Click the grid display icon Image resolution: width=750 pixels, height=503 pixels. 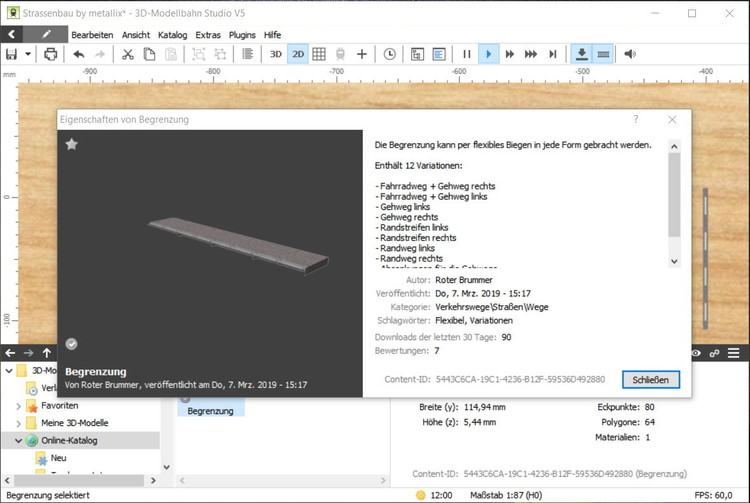319,54
